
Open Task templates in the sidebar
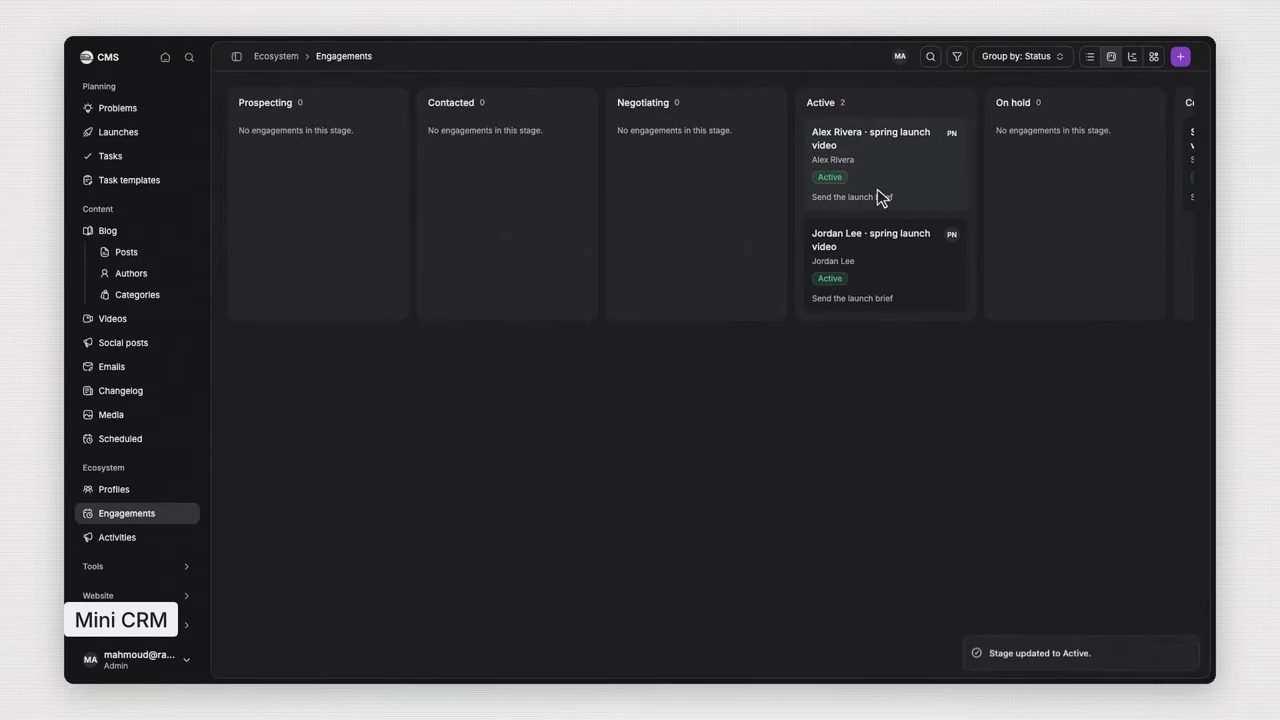(137, 180)
